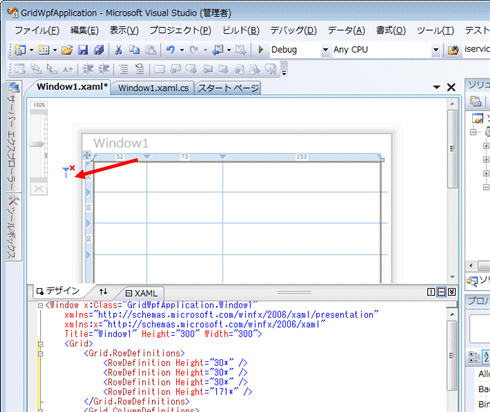Open the デバッグ(D) menu
Screen dimensions: 490x412
coord(293,31)
